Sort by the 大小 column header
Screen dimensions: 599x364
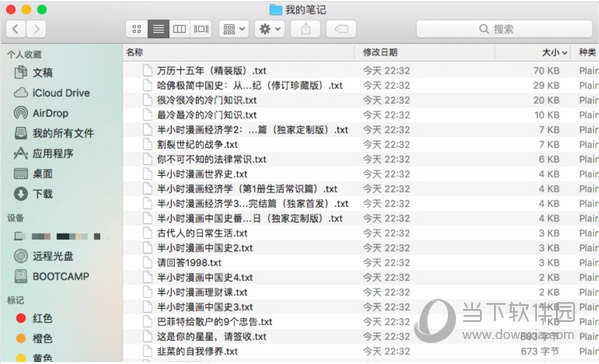(550, 52)
